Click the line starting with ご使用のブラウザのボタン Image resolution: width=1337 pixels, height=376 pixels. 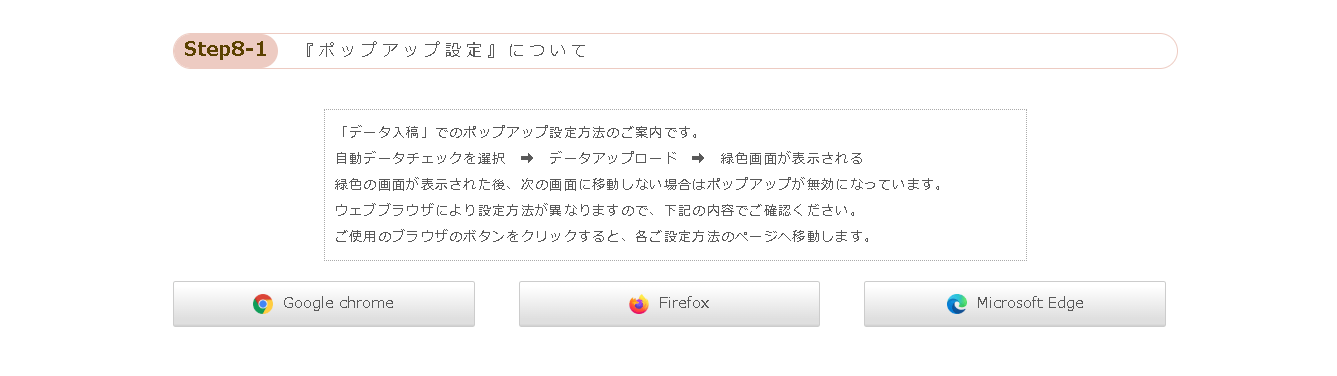click(x=604, y=237)
